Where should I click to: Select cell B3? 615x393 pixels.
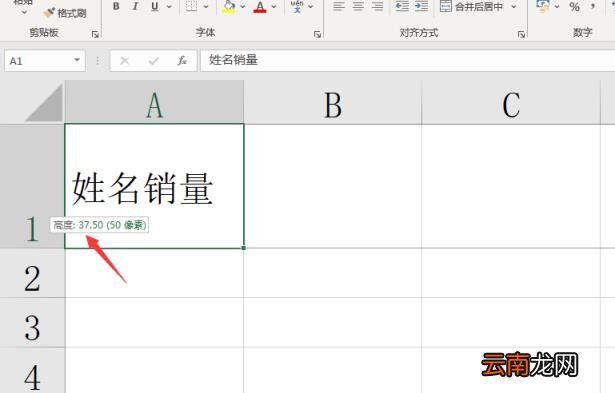click(333, 322)
